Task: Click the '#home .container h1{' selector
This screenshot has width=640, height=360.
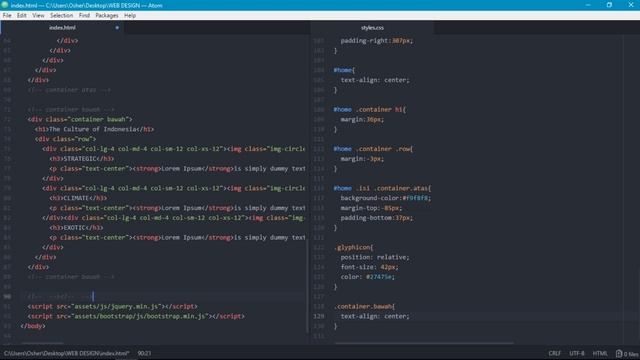Action: coord(370,109)
